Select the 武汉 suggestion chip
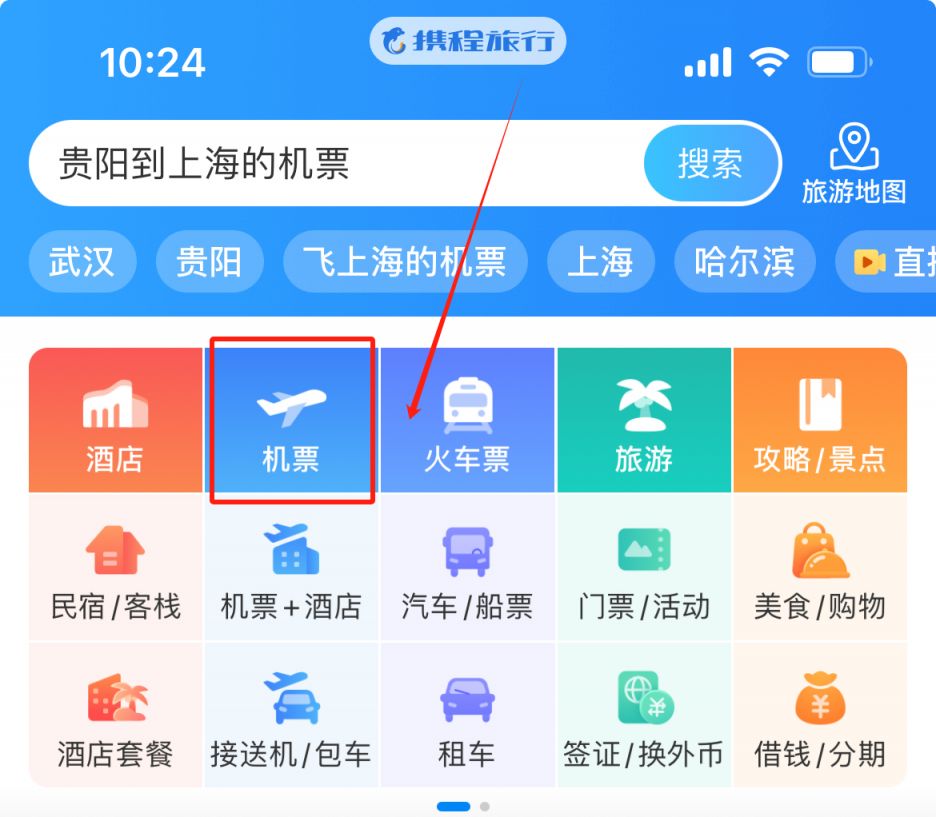Screen dimensions: 936x817 click(x=82, y=261)
